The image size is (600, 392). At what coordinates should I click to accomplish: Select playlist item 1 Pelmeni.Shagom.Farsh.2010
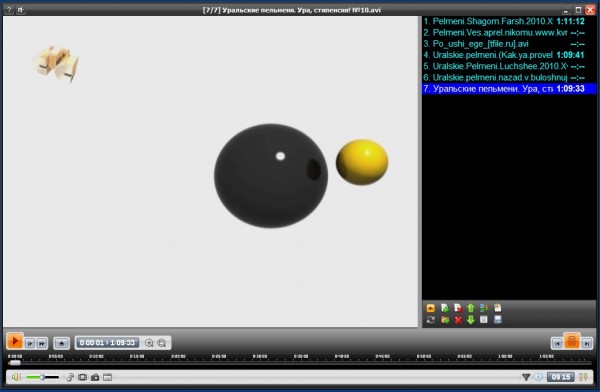point(509,21)
